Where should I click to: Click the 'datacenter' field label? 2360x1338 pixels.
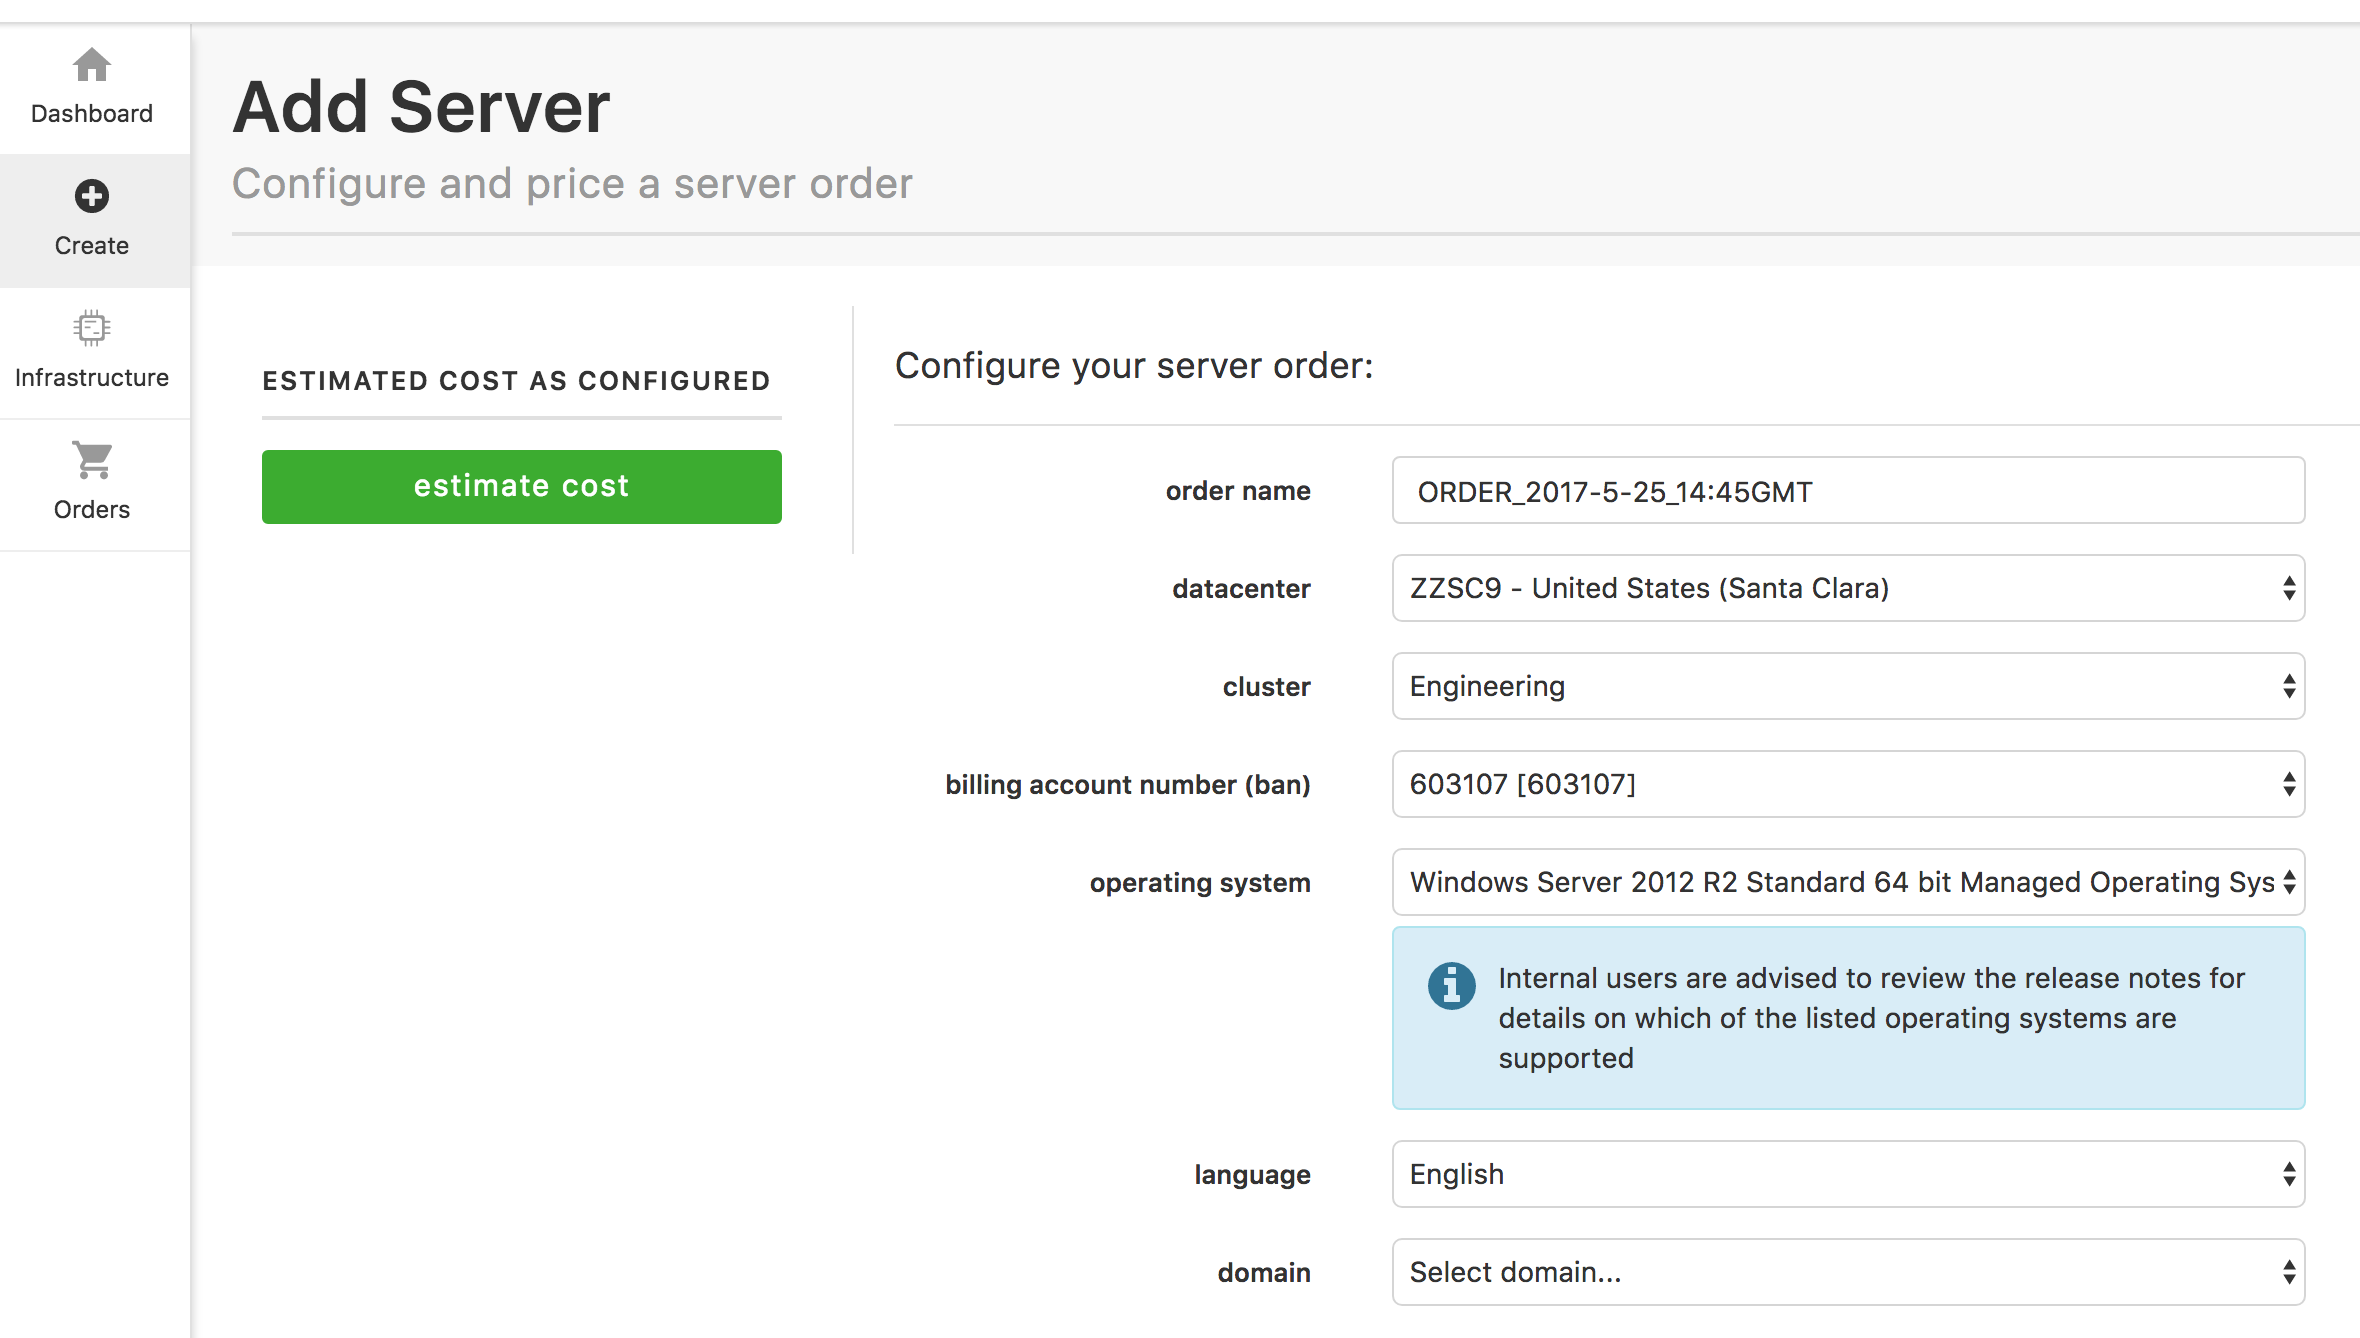pos(1241,589)
